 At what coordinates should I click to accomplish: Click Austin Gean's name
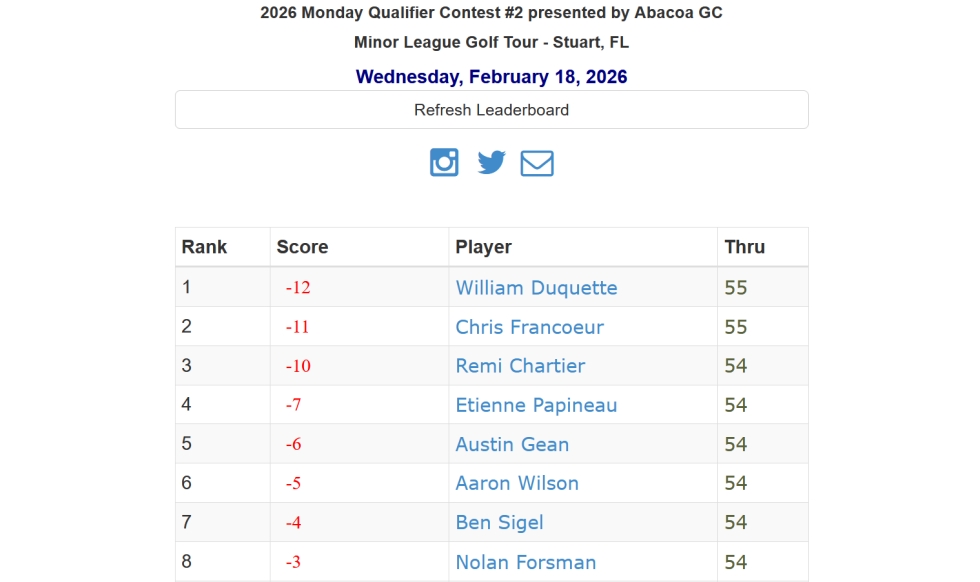click(x=512, y=444)
